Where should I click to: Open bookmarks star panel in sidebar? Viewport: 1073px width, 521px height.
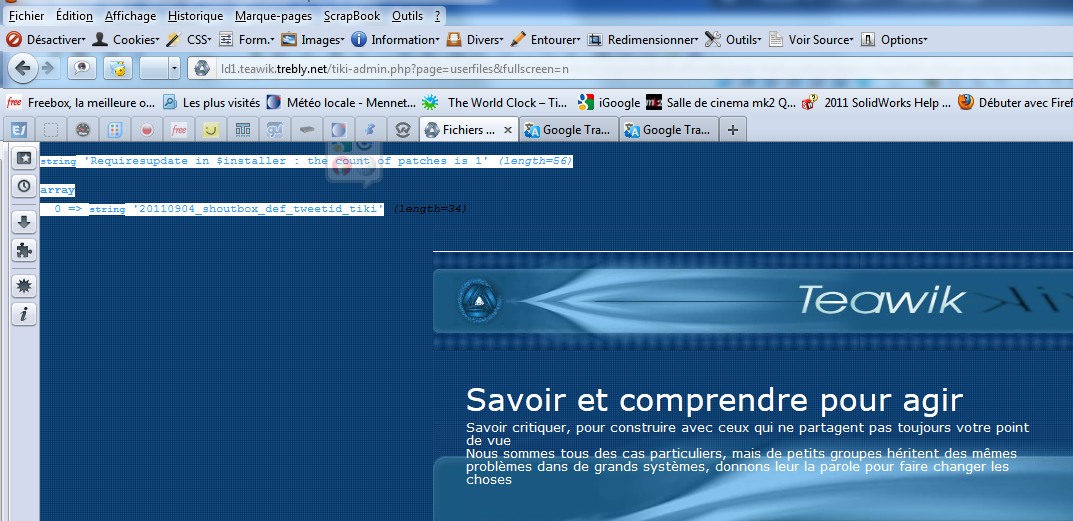[x=24, y=158]
